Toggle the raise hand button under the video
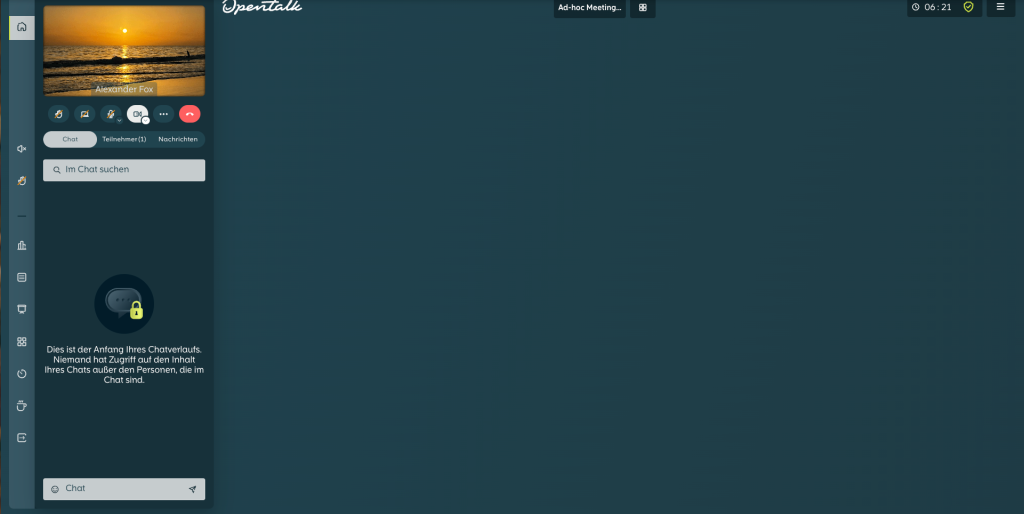 pos(58,114)
